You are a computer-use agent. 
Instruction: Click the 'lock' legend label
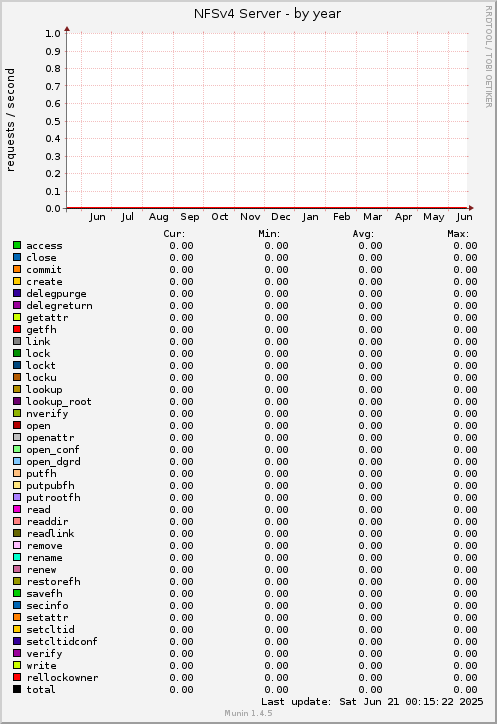pyautogui.click(x=38, y=354)
